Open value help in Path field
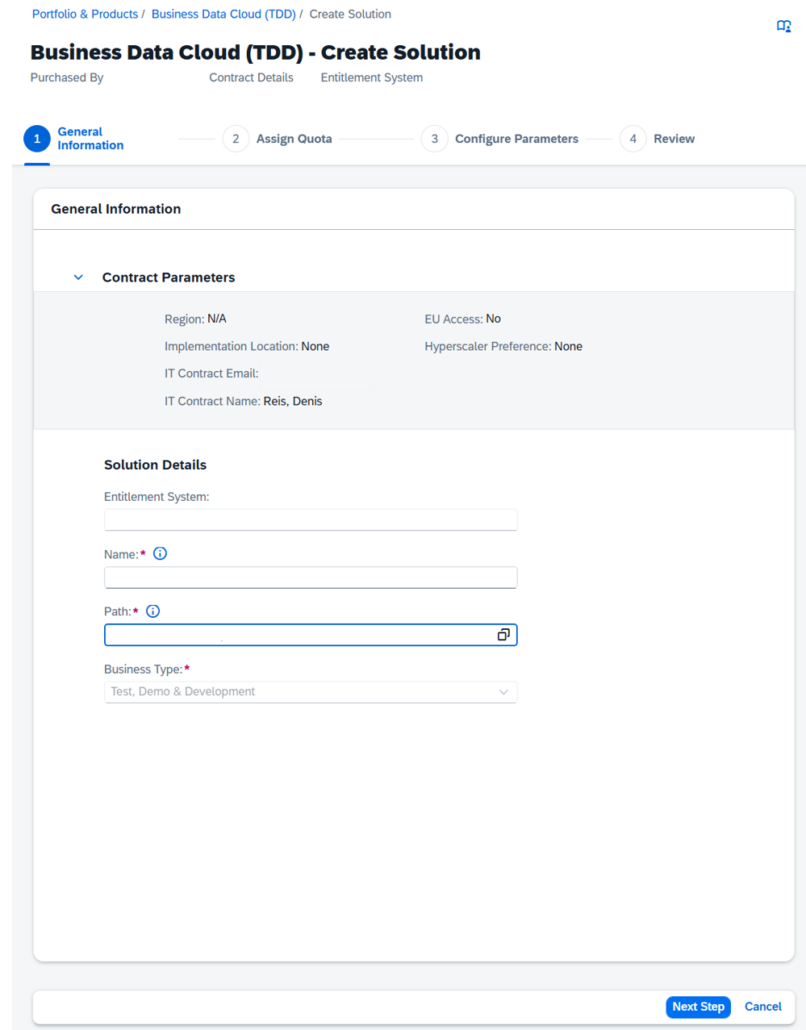This screenshot has width=806, height=1030. (x=503, y=635)
